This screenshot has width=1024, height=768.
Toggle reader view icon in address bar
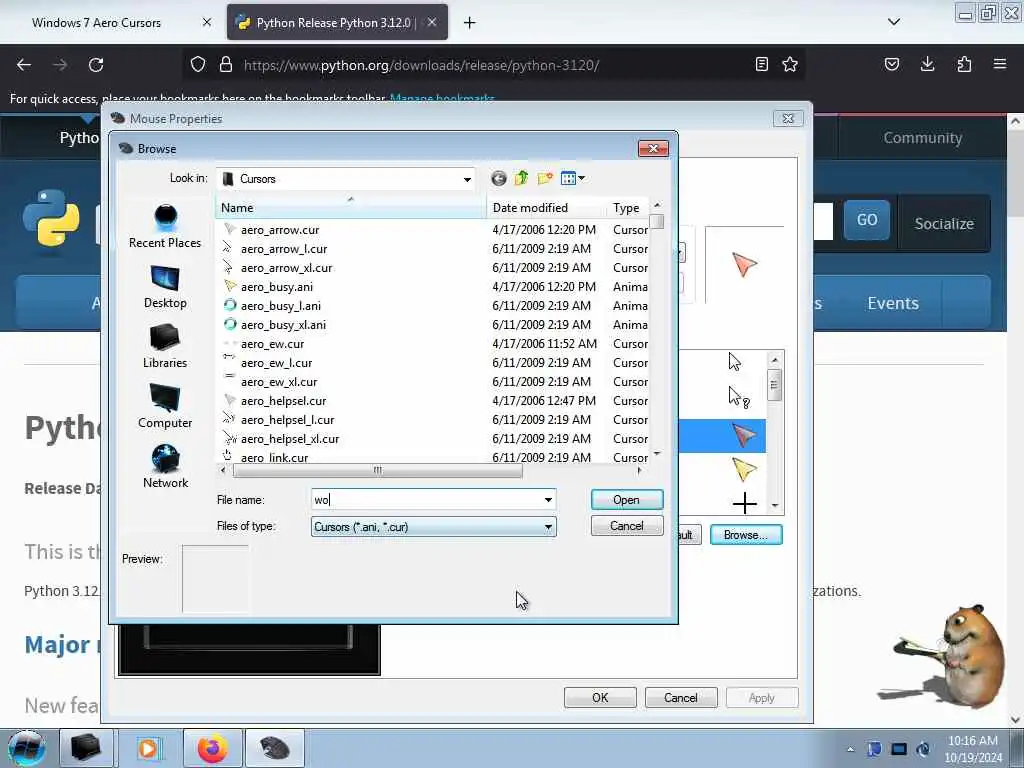pos(761,65)
